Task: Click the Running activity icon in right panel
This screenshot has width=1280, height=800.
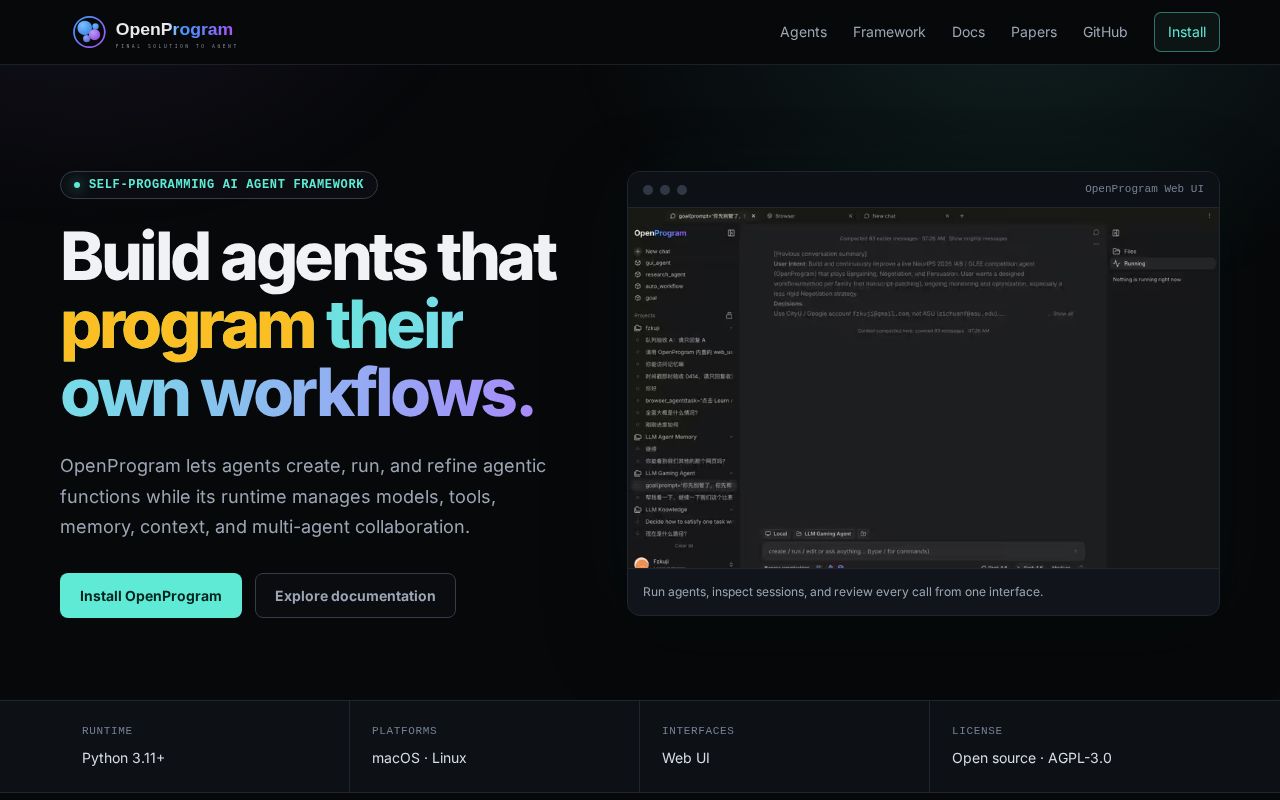Action: tap(1117, 263)
